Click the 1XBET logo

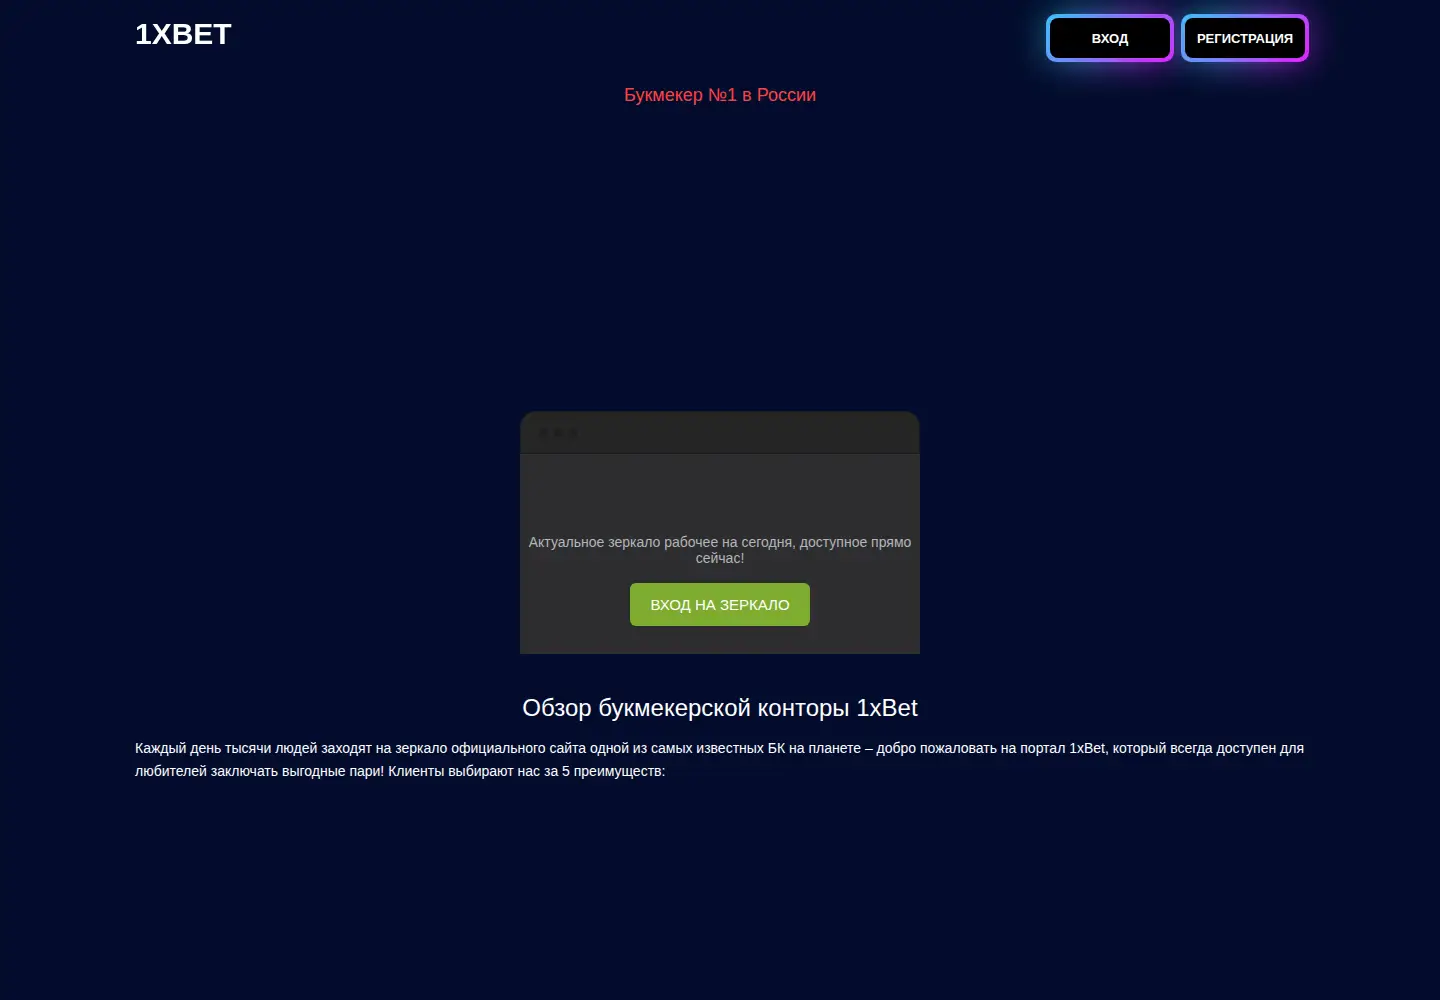[183, 34]
